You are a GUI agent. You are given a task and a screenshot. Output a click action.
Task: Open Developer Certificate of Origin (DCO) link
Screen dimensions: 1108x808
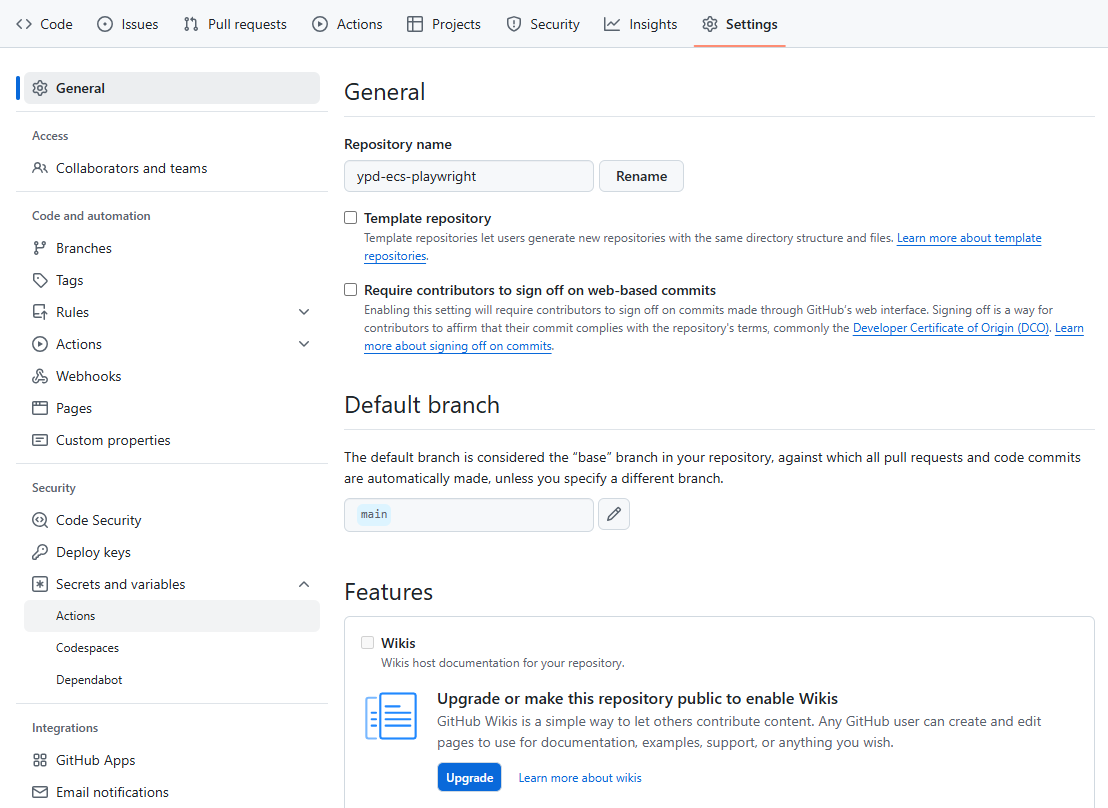[x=951, y=328]
